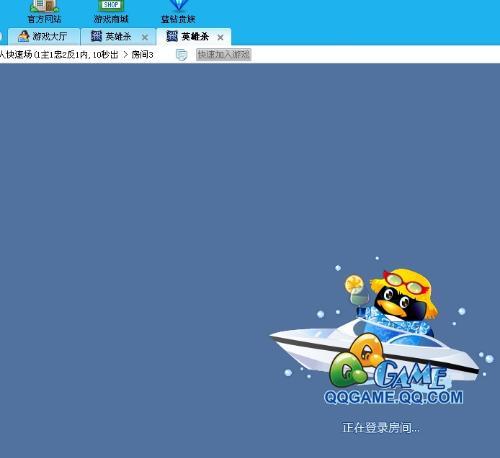Switch to the 游戏大厅 tab

click(x=44, y=36)
